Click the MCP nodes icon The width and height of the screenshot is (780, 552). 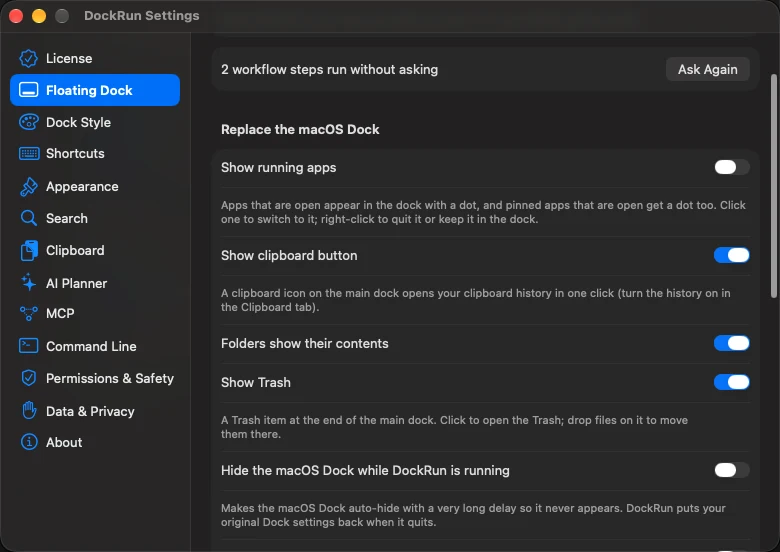pos(28,313)
